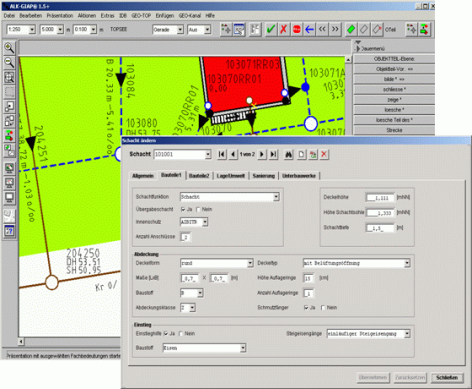Click the red stop sign icon
Screen dimensions: 472x389
click(x=296, y=29)
